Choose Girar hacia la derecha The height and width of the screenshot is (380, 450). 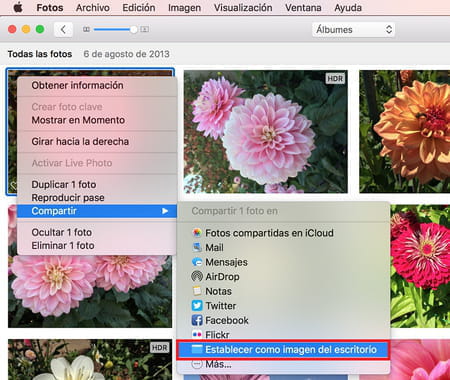coord(80,141)
